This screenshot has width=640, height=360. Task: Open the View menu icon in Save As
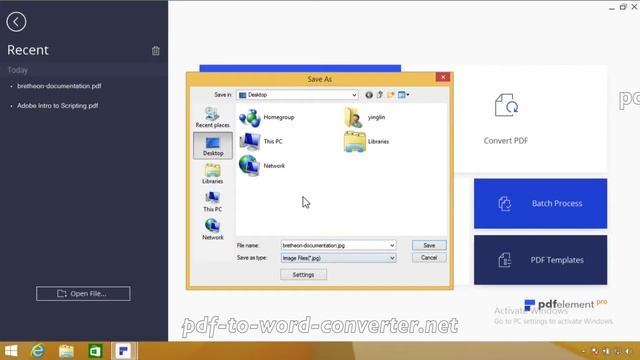point(404,95)
